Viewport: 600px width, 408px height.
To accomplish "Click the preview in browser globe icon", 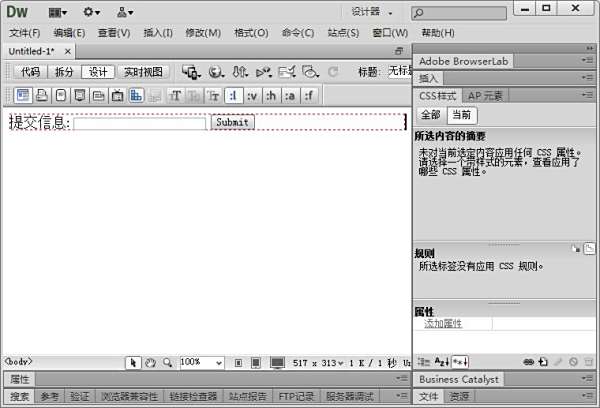I will 216,72.
